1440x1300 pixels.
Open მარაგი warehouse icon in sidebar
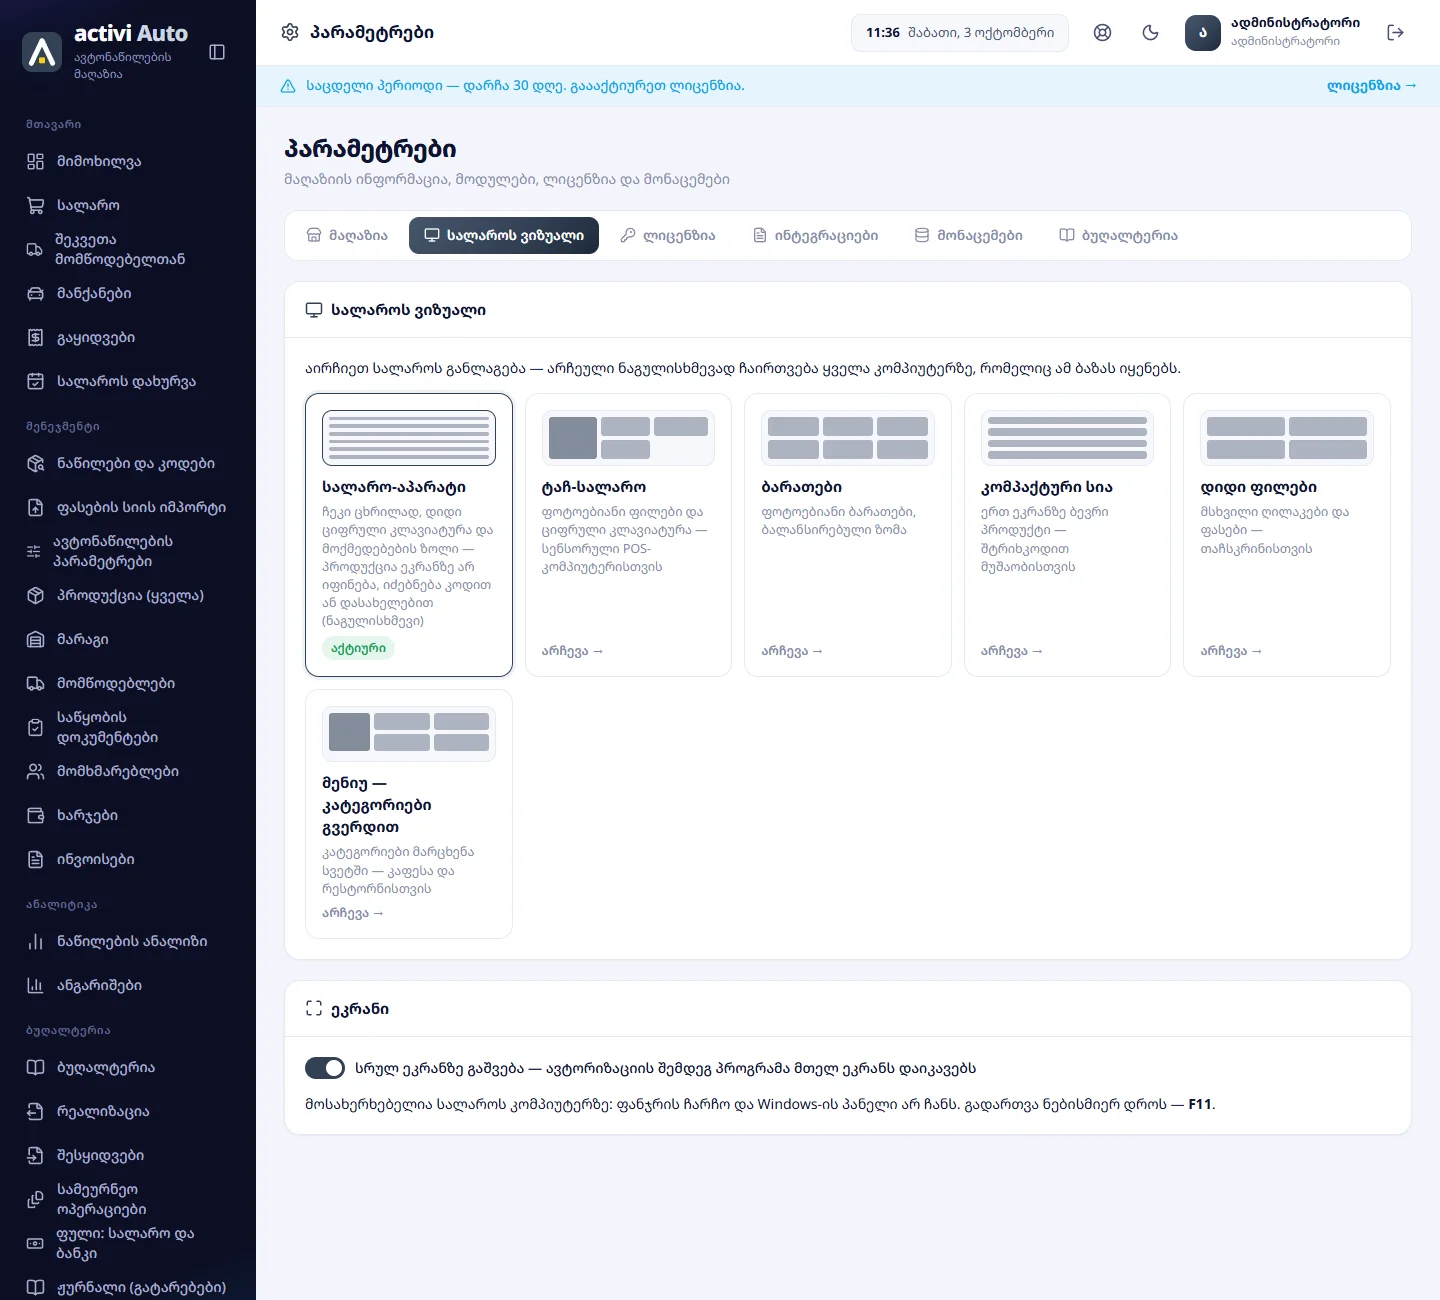tap(36, 639)
